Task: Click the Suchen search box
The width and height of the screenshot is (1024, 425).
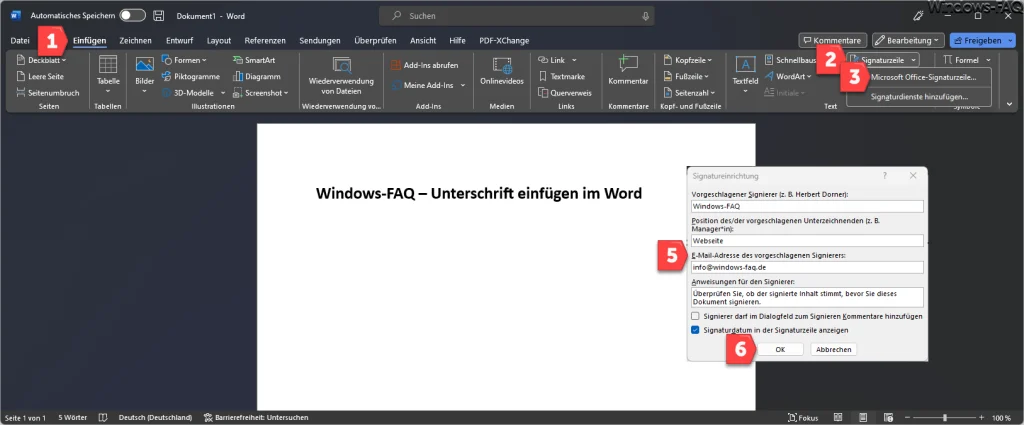Action: (517, 16)
